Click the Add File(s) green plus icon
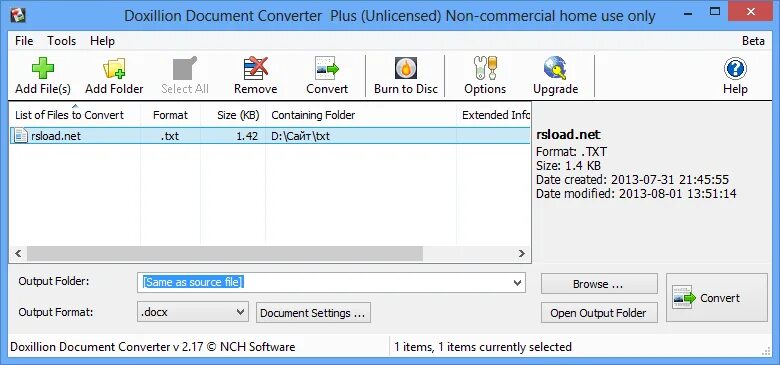 tap(43, 68)
